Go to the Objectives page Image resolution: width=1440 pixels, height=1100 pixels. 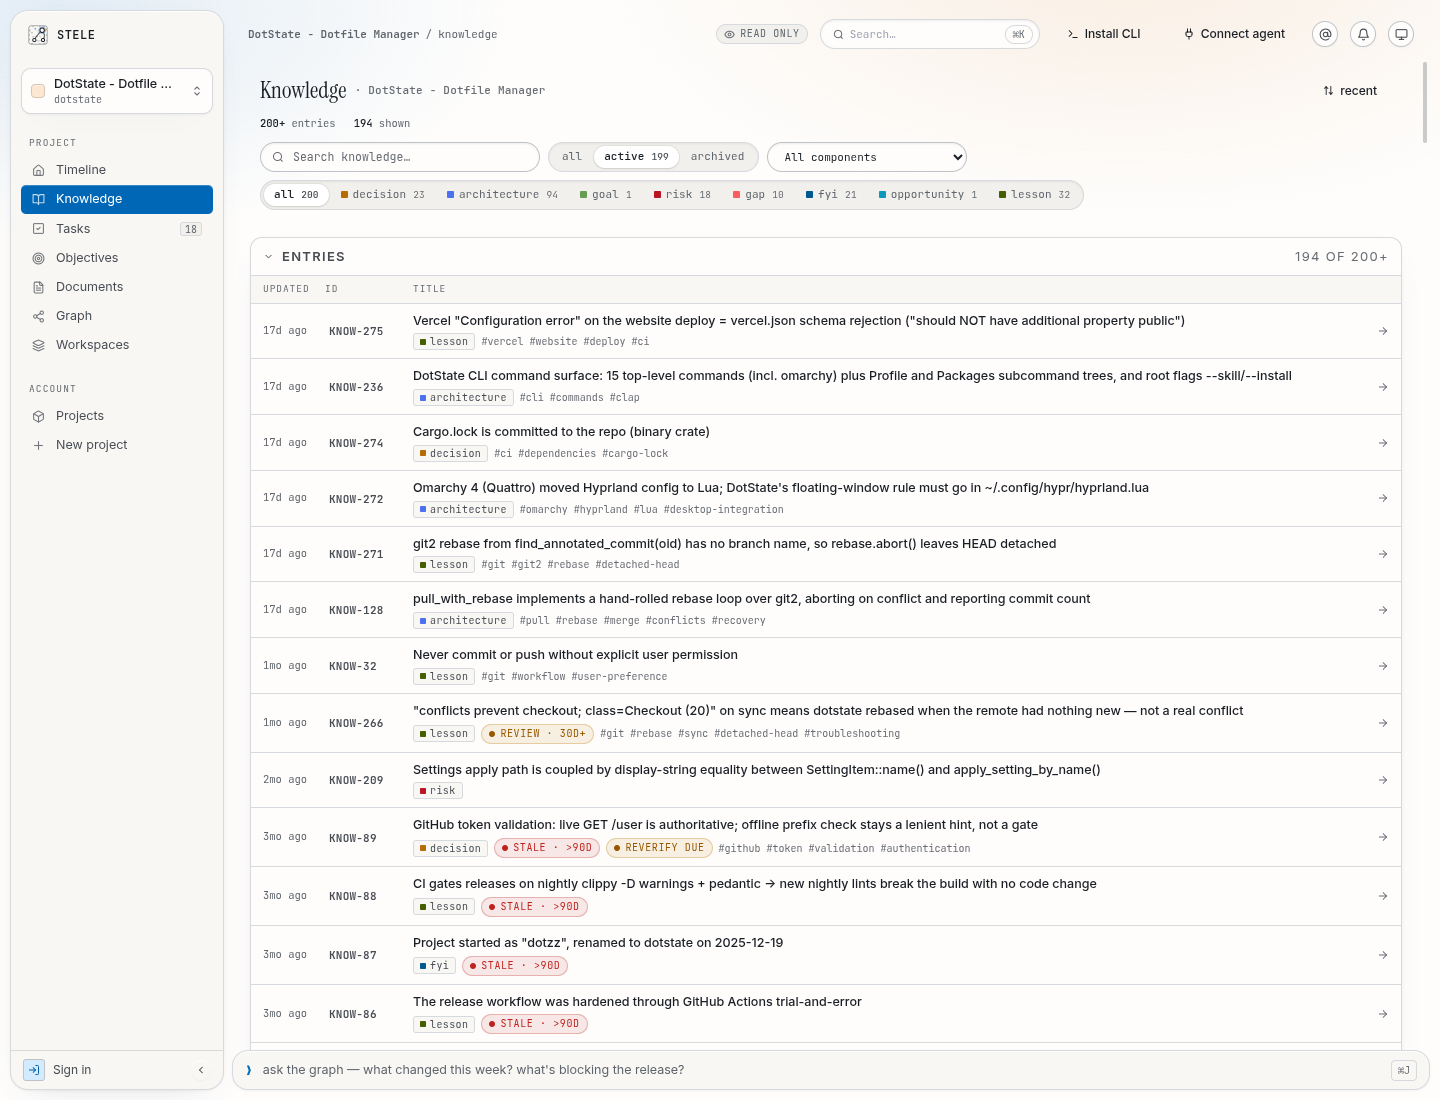117,258
